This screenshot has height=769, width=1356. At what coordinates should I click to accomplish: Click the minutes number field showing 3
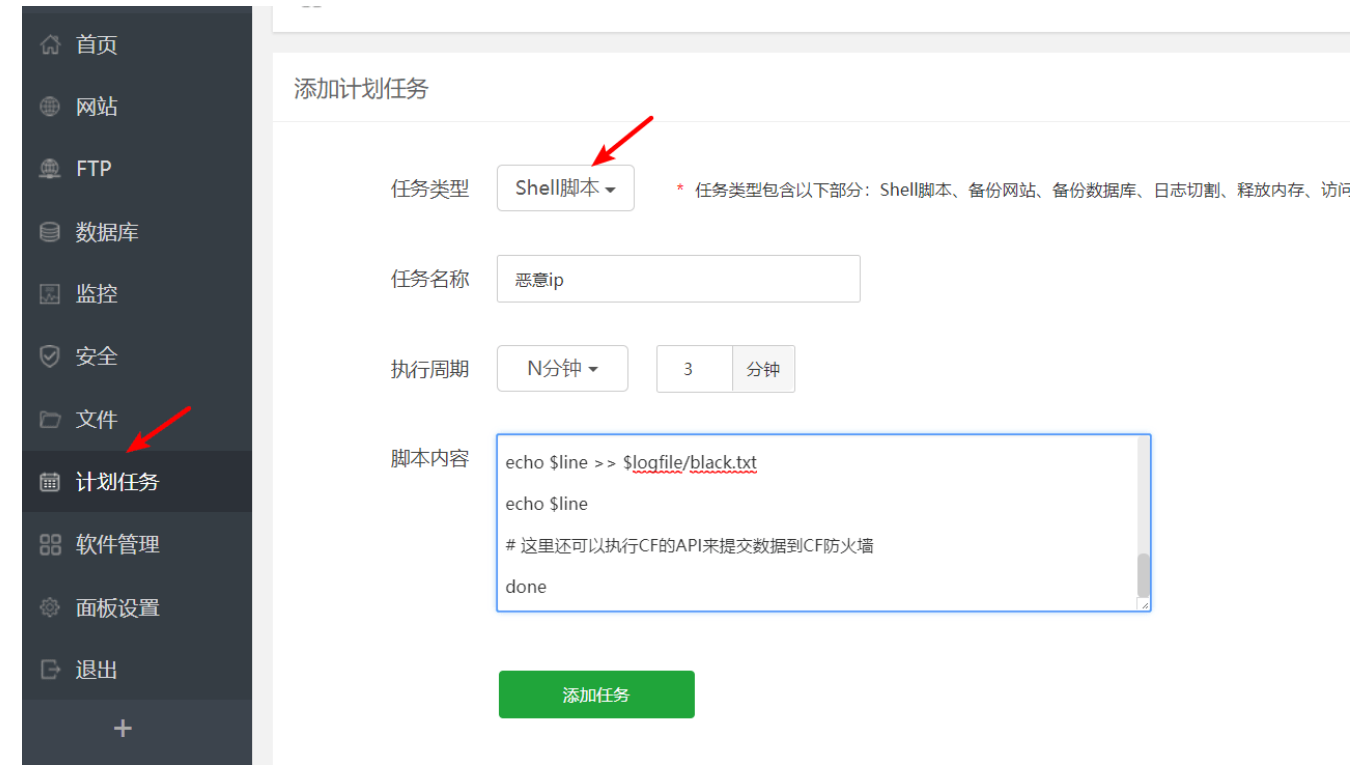[x=694, y=369]
